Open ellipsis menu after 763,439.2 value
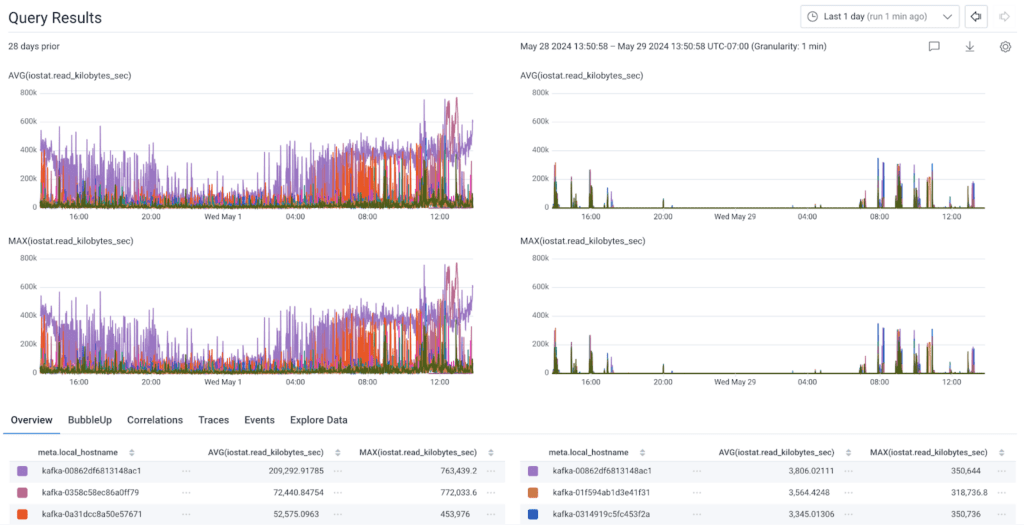 click(490, 470)
